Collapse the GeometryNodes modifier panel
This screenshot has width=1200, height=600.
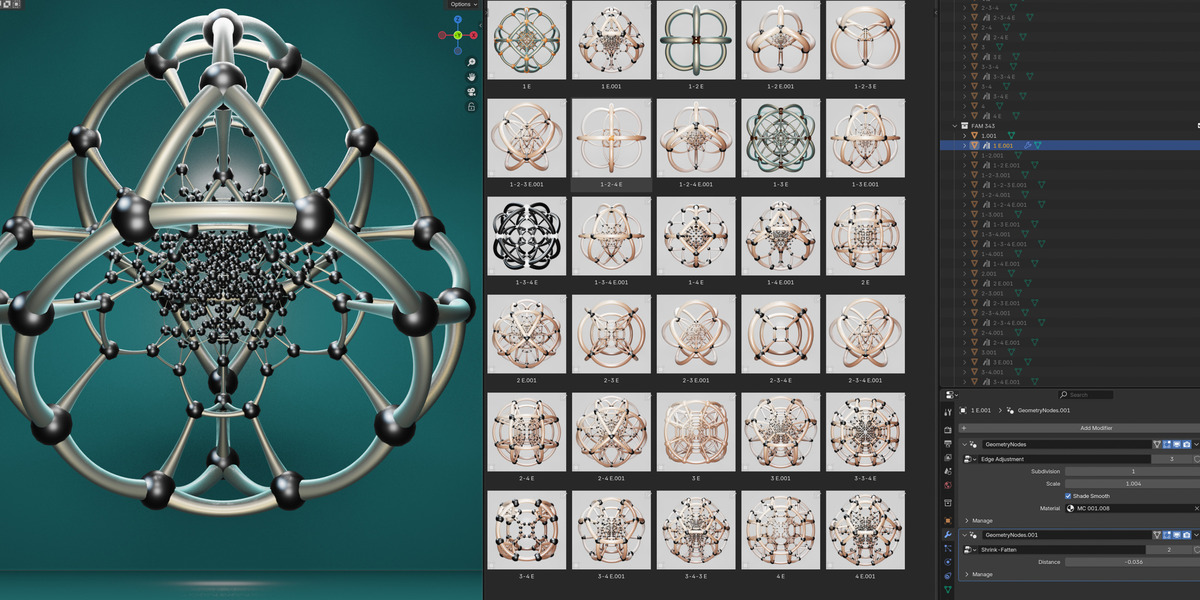965,444
